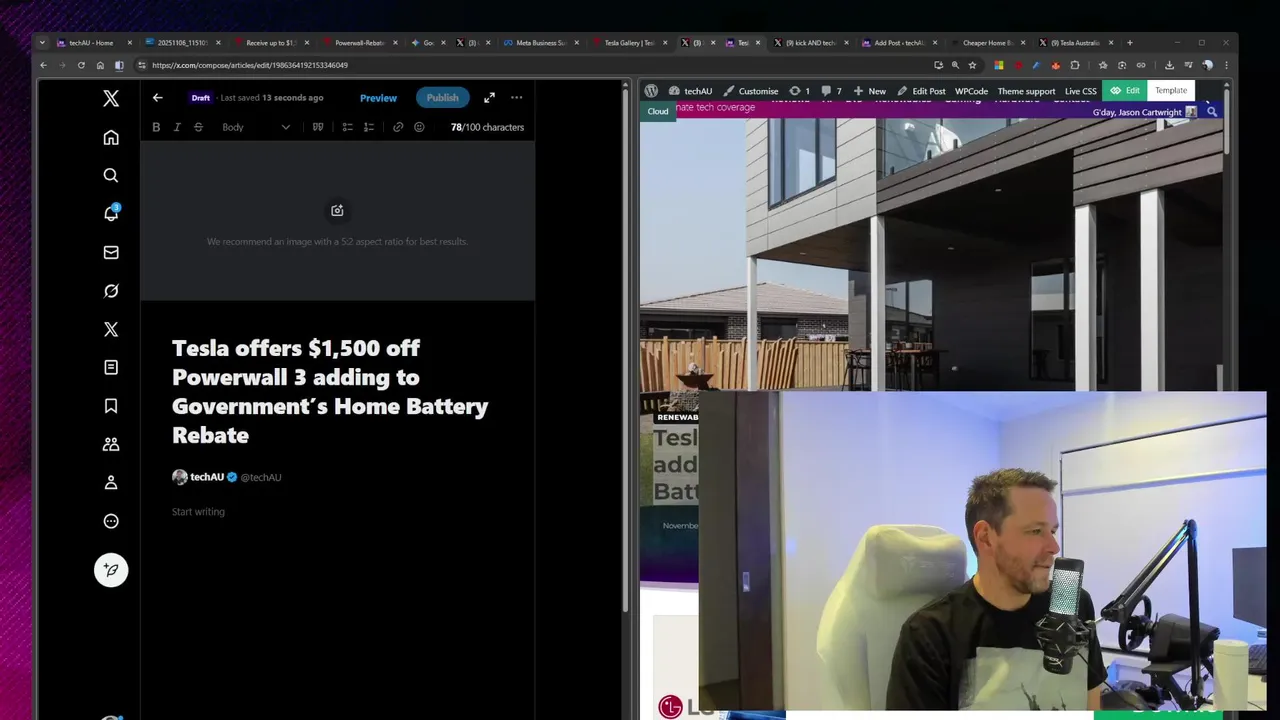Click green Edit button in admin bar

tap(1124, 91)
